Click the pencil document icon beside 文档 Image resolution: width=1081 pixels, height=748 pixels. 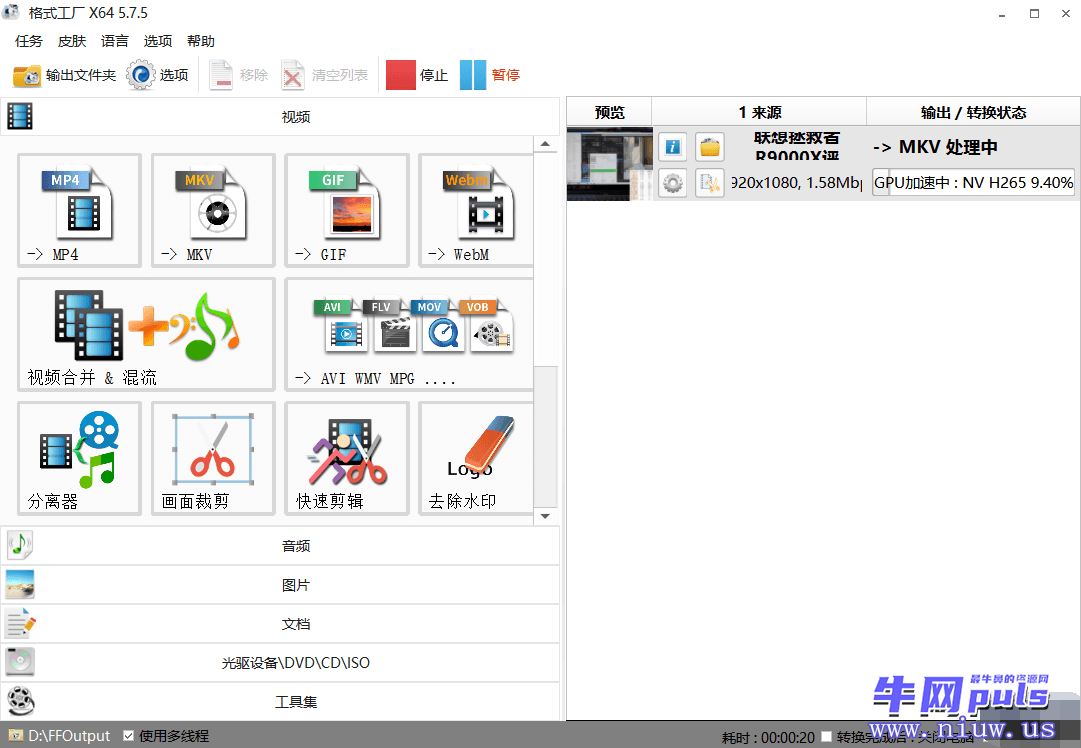click(21, 623)
